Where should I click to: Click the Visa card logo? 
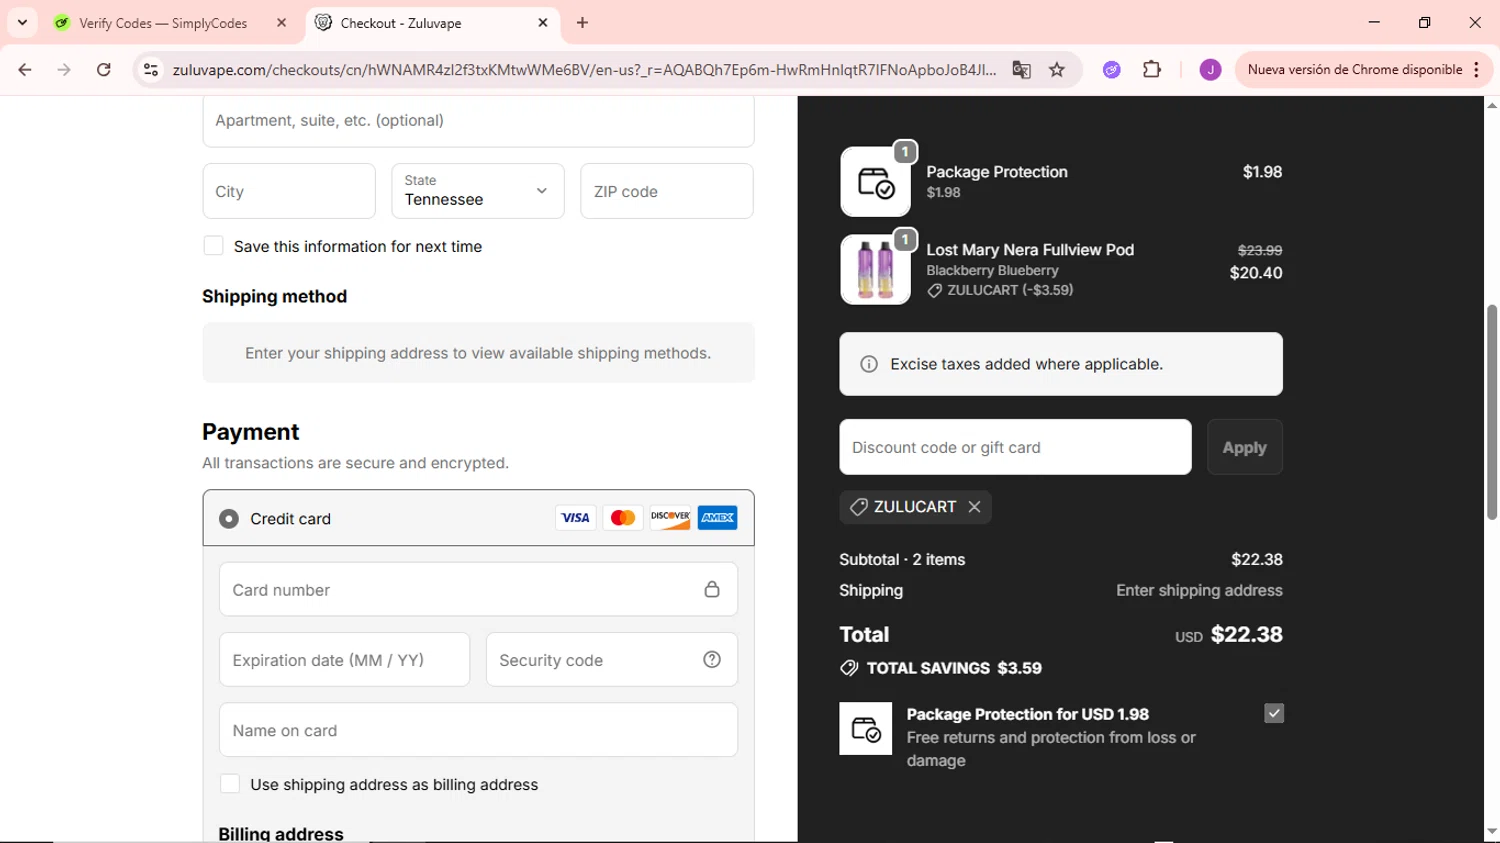point(575,518)
